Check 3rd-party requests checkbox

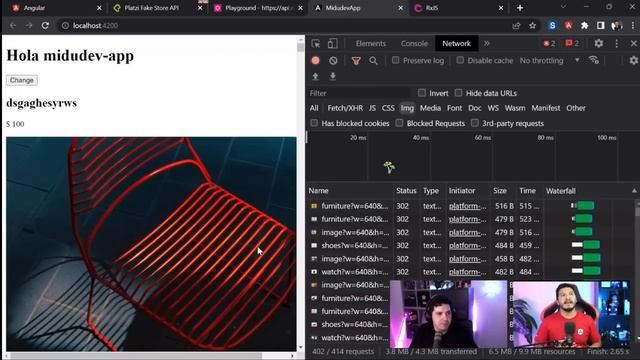(474, 123)
